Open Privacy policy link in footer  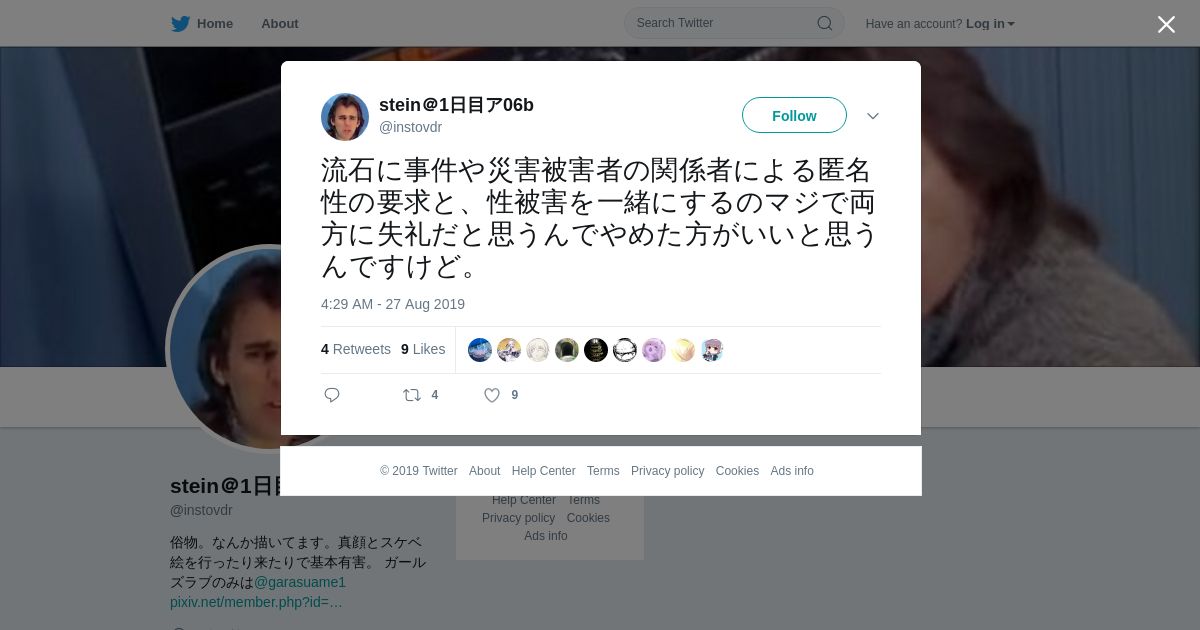point(667,471)
